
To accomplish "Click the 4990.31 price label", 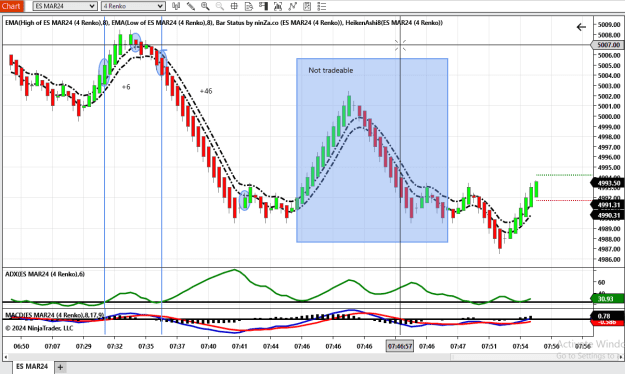I will coord(608,215).
